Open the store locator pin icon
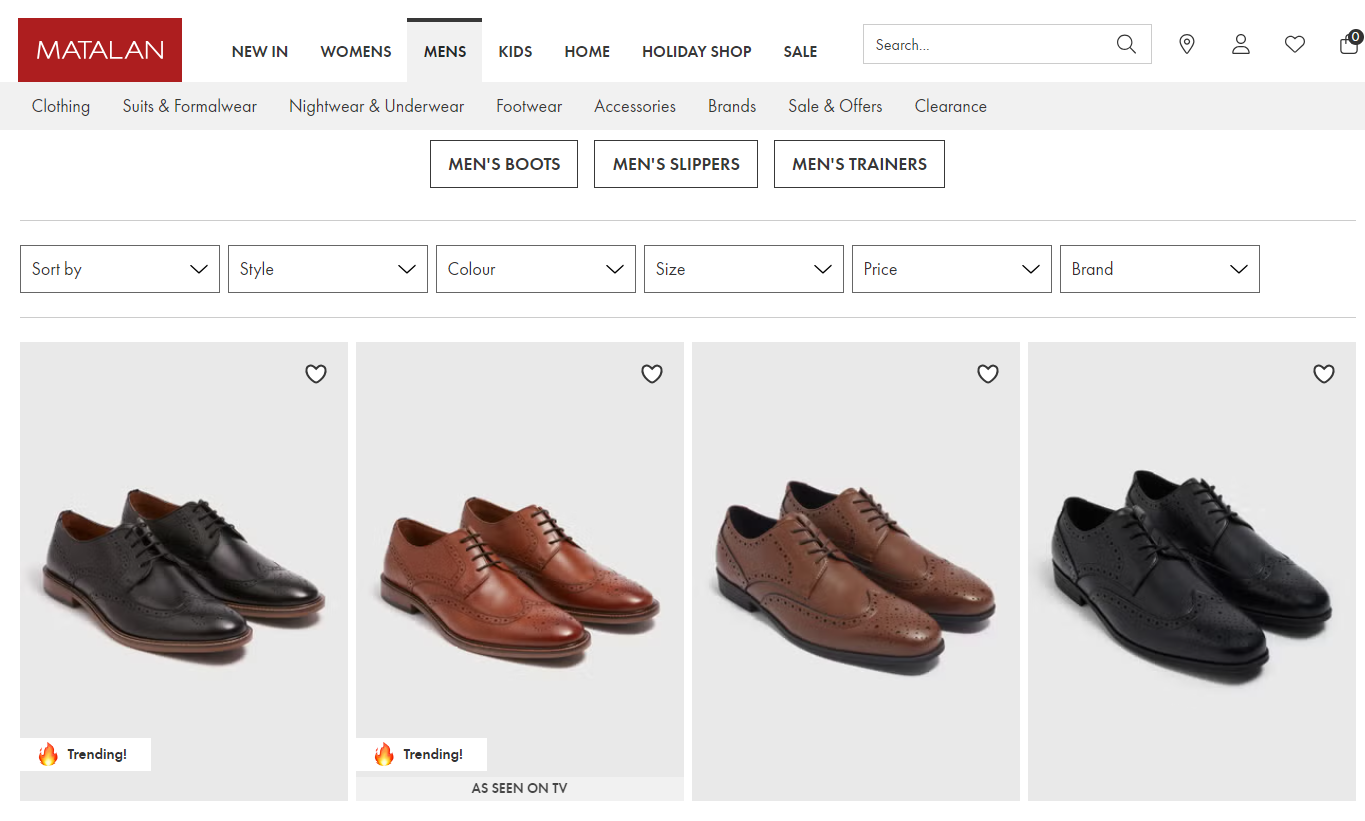Screen dimensions: 1365x821 (x=1187, y=44)
